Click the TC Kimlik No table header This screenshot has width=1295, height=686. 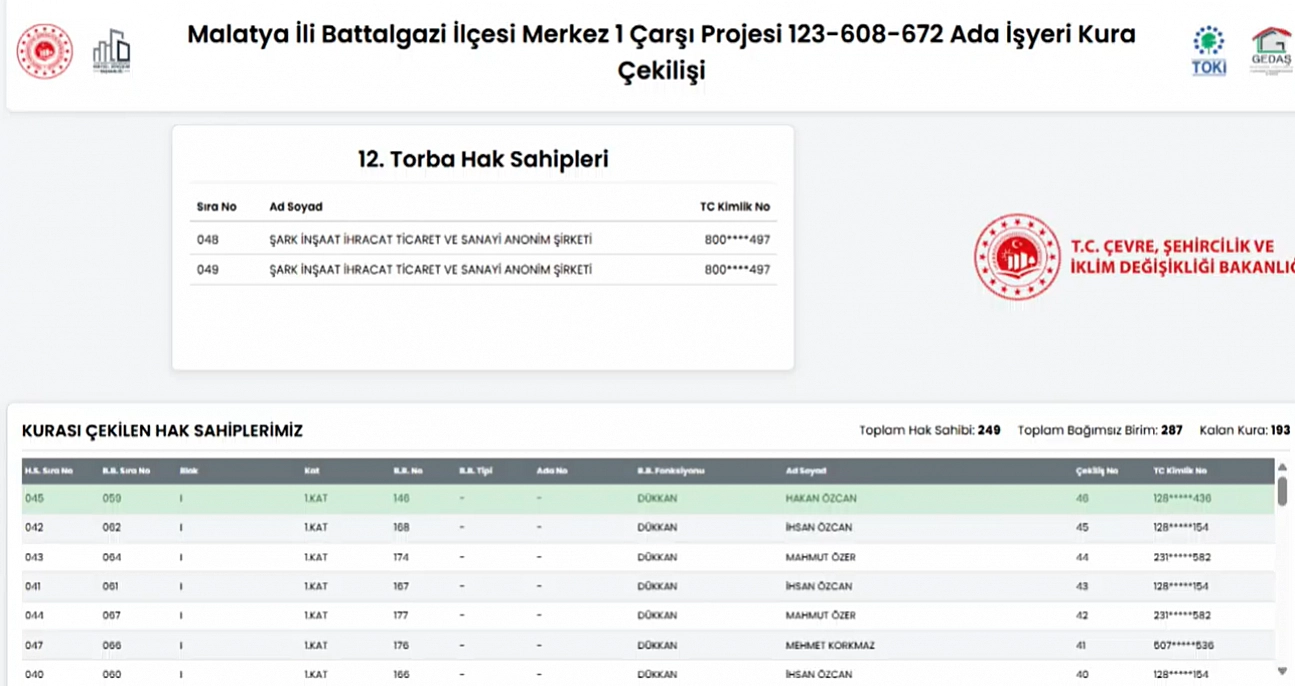click(x=1180, y=471)
